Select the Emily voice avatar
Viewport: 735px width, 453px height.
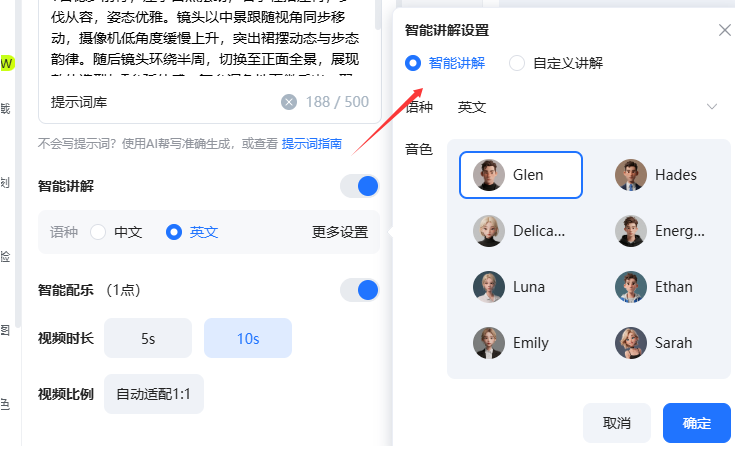coord(489,343)
